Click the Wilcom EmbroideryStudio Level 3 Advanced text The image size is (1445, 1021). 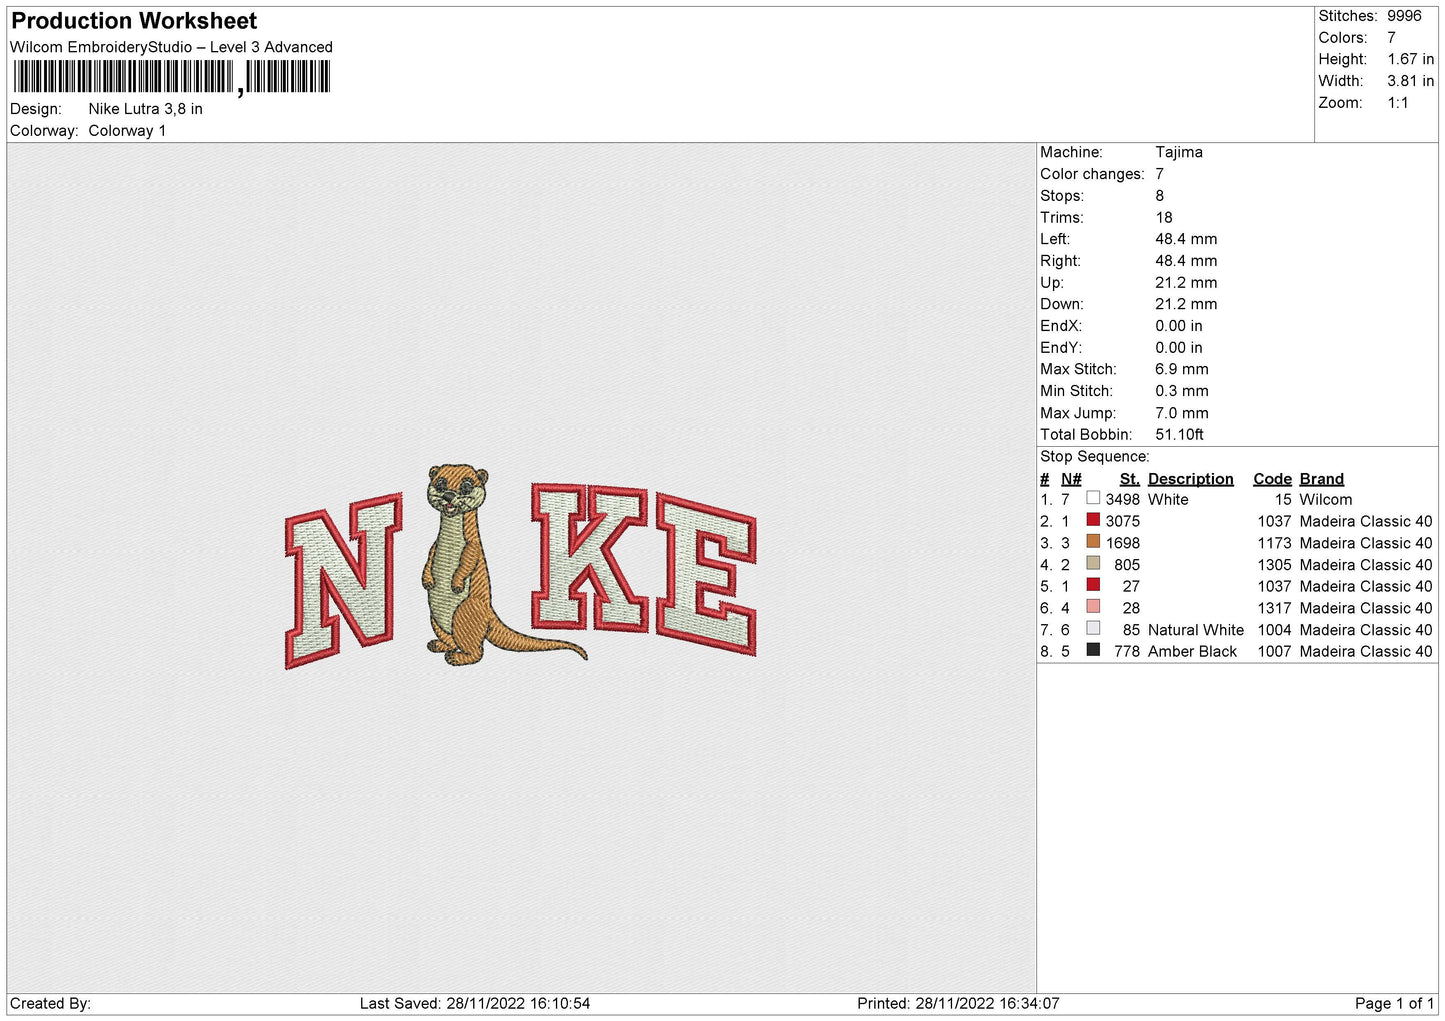tap(171, 47)
